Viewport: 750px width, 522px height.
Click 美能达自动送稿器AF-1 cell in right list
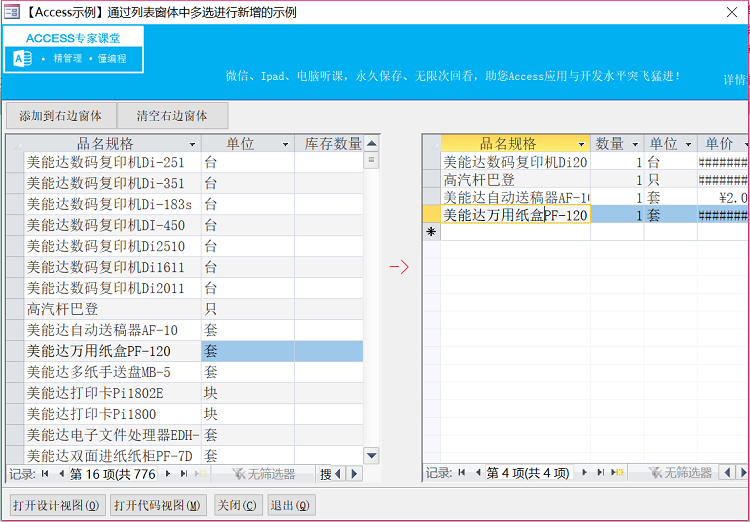pyautogui.click(x=515, y=198)
